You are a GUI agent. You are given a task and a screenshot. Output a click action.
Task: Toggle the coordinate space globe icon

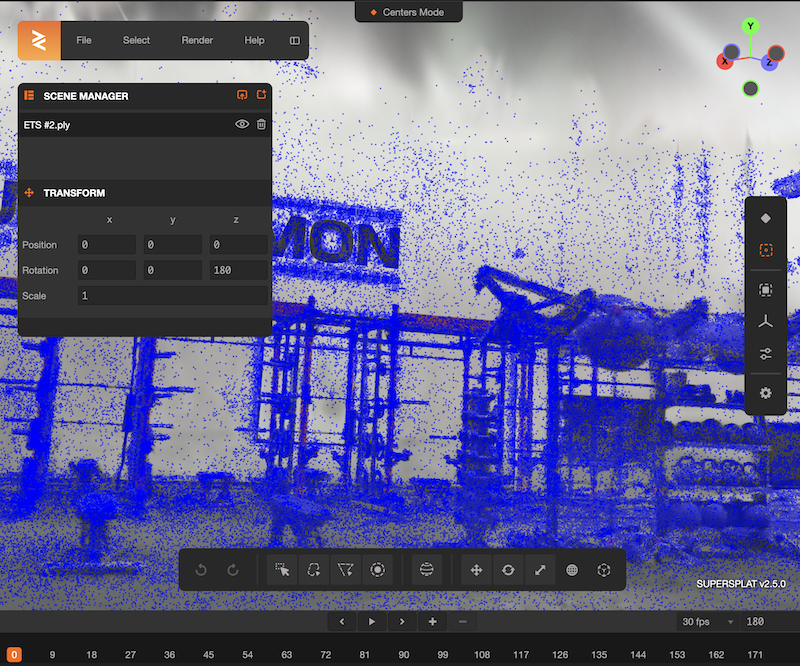tap(572, 570)
